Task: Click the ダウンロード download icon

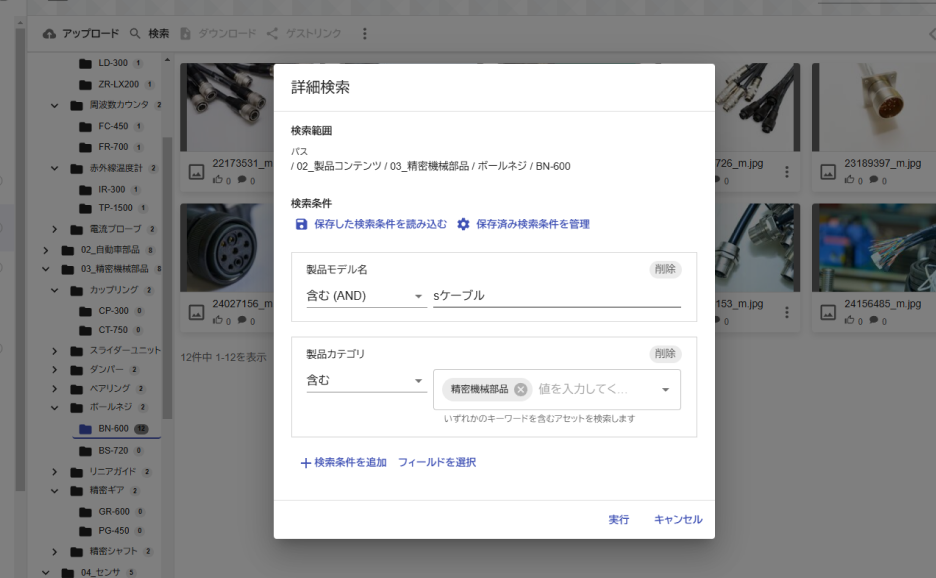Action: 185,33
